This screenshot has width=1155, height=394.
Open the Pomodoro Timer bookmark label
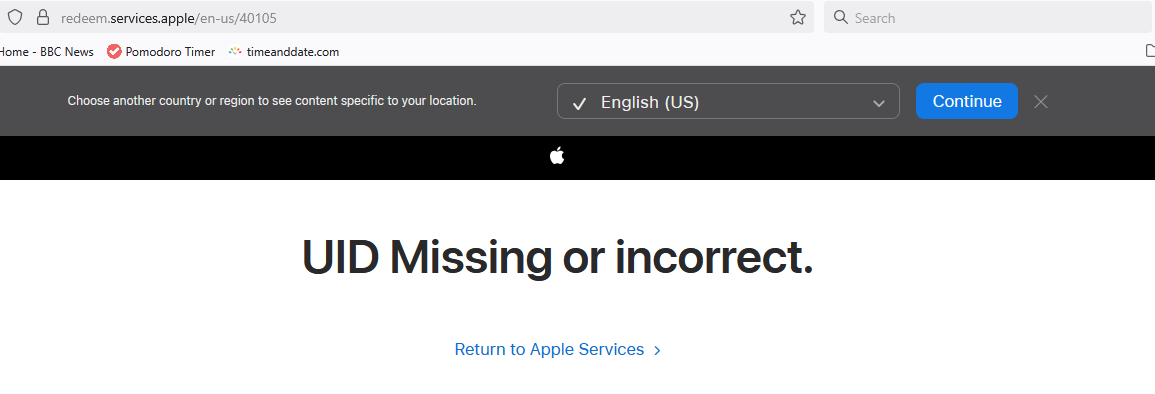tap(170, 52)
